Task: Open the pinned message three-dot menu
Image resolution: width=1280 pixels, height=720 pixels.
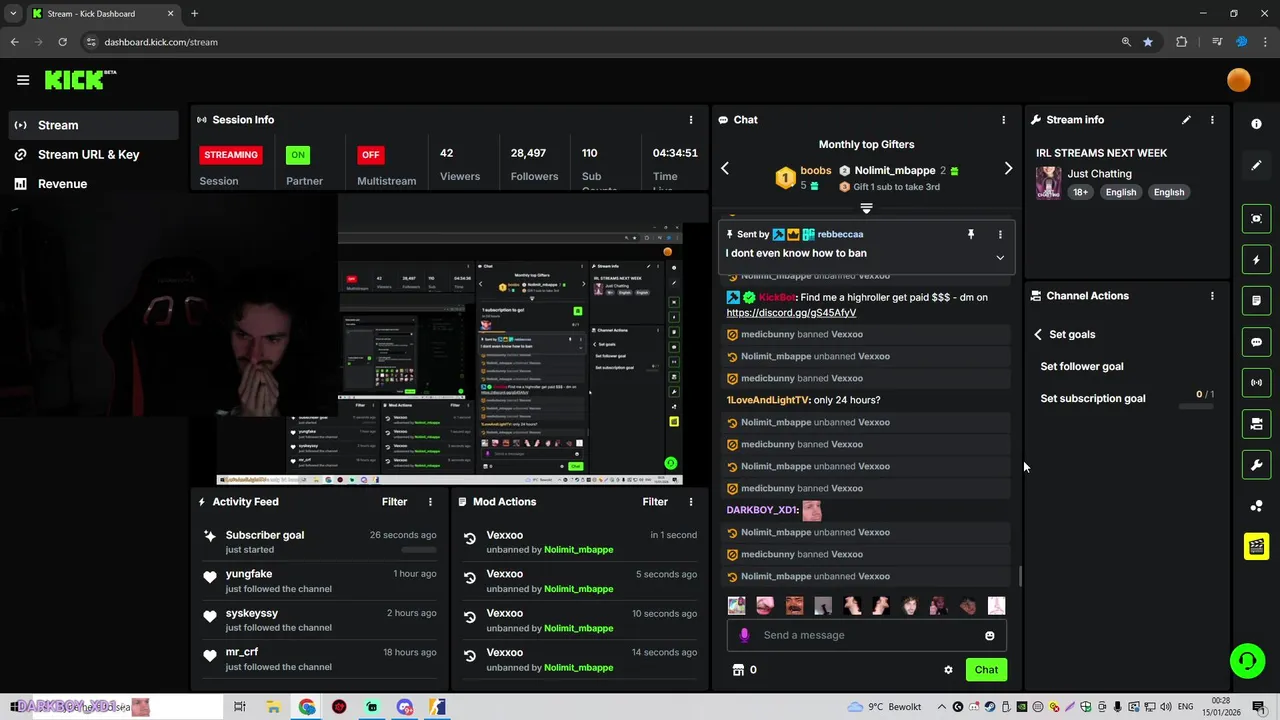Action: click(1000, 234)
